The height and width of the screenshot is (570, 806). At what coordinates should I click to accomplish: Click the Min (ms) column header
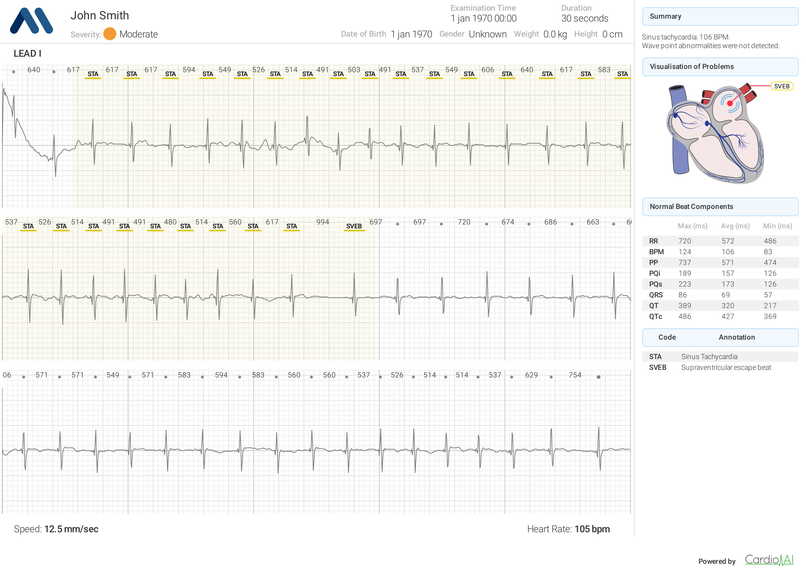pos(777,226)
